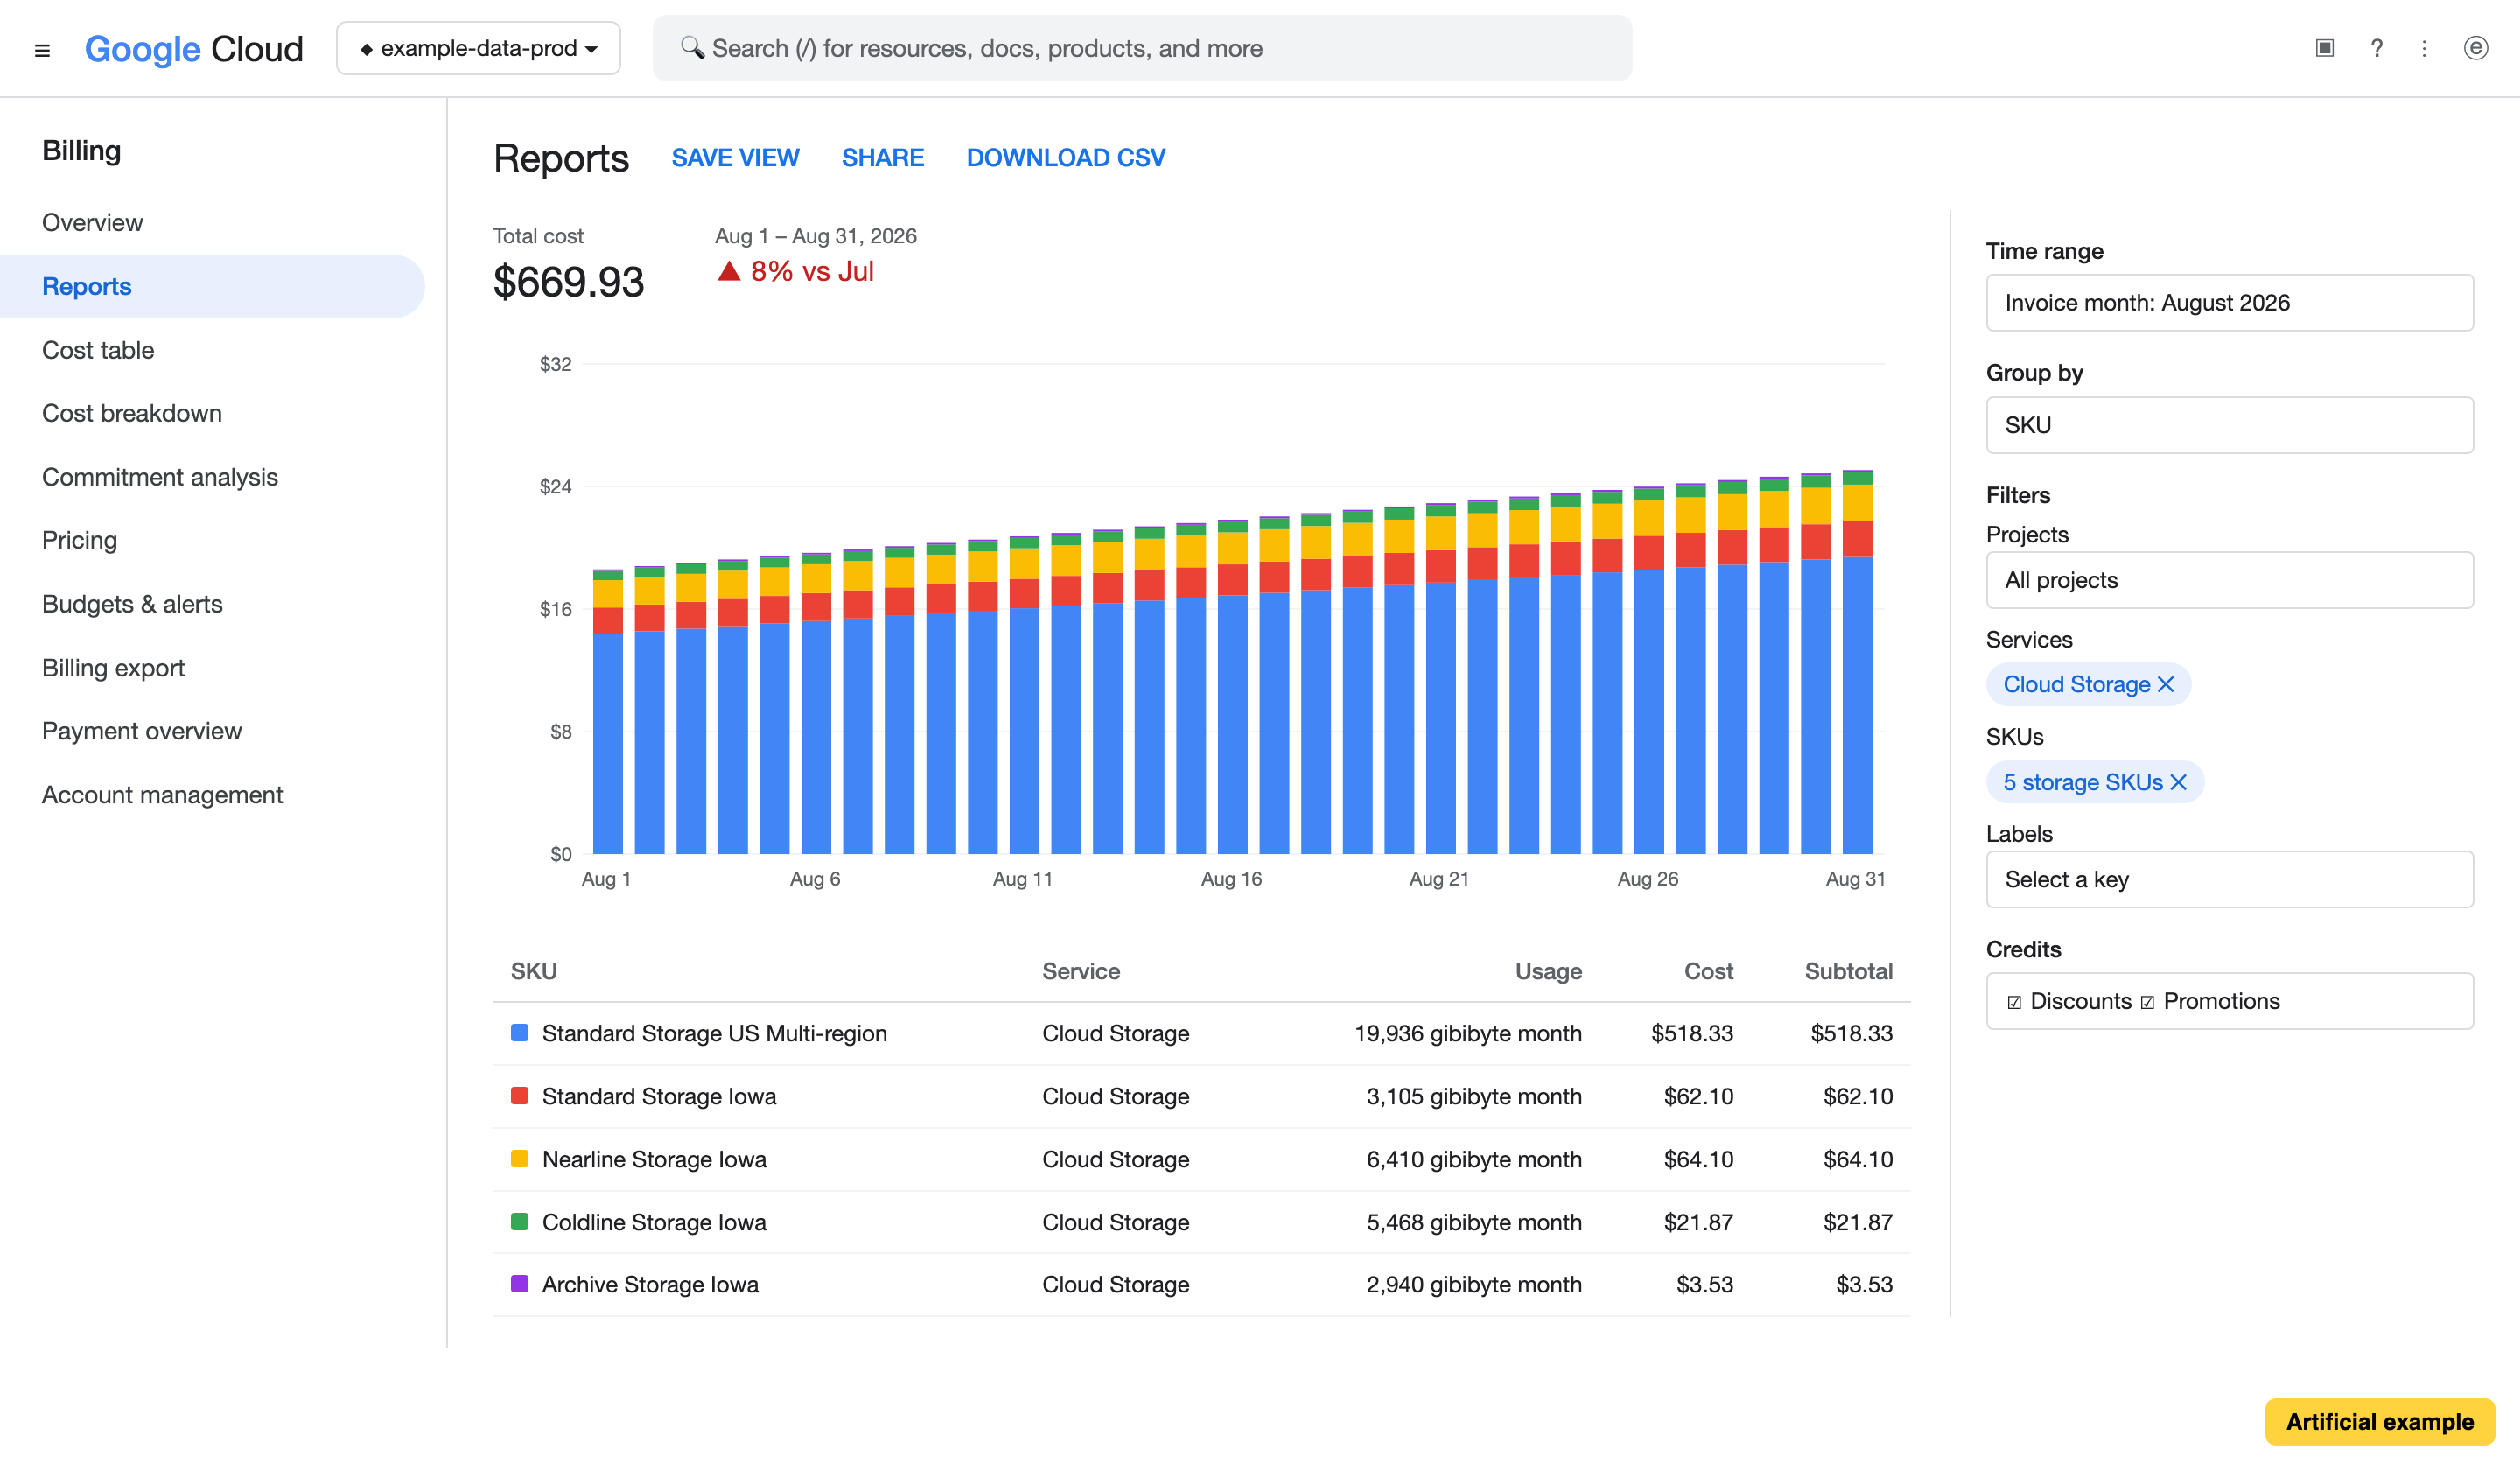Click the search magnifier icon
The width and height of the screenshot is (2520, 1470).
(692, 48)
